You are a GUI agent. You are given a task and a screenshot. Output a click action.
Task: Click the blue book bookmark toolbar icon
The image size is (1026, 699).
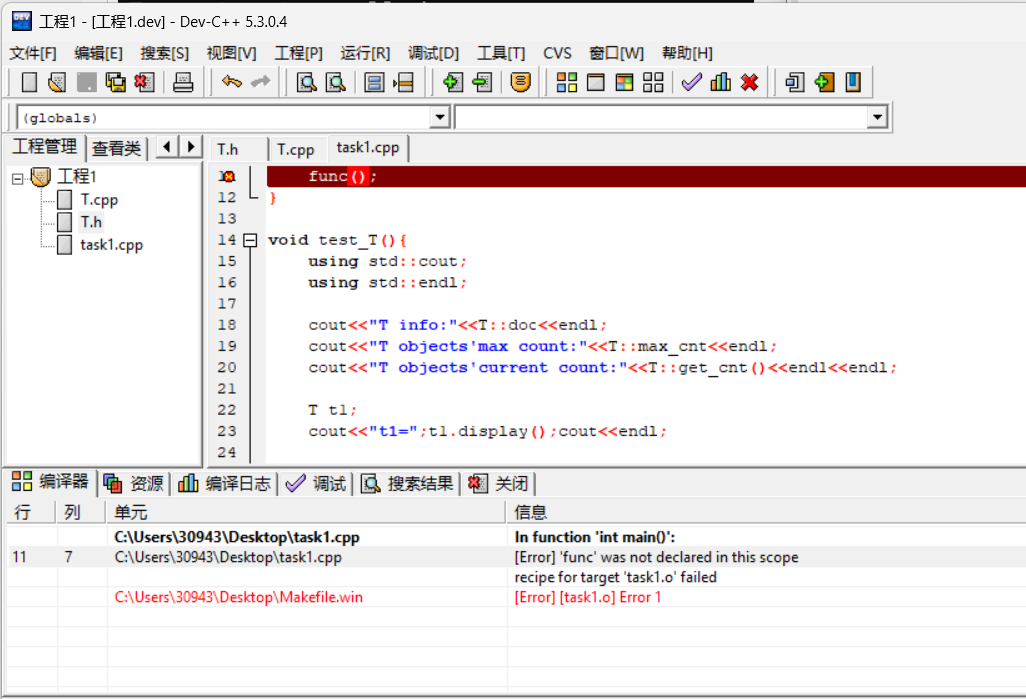click(853, 82)
